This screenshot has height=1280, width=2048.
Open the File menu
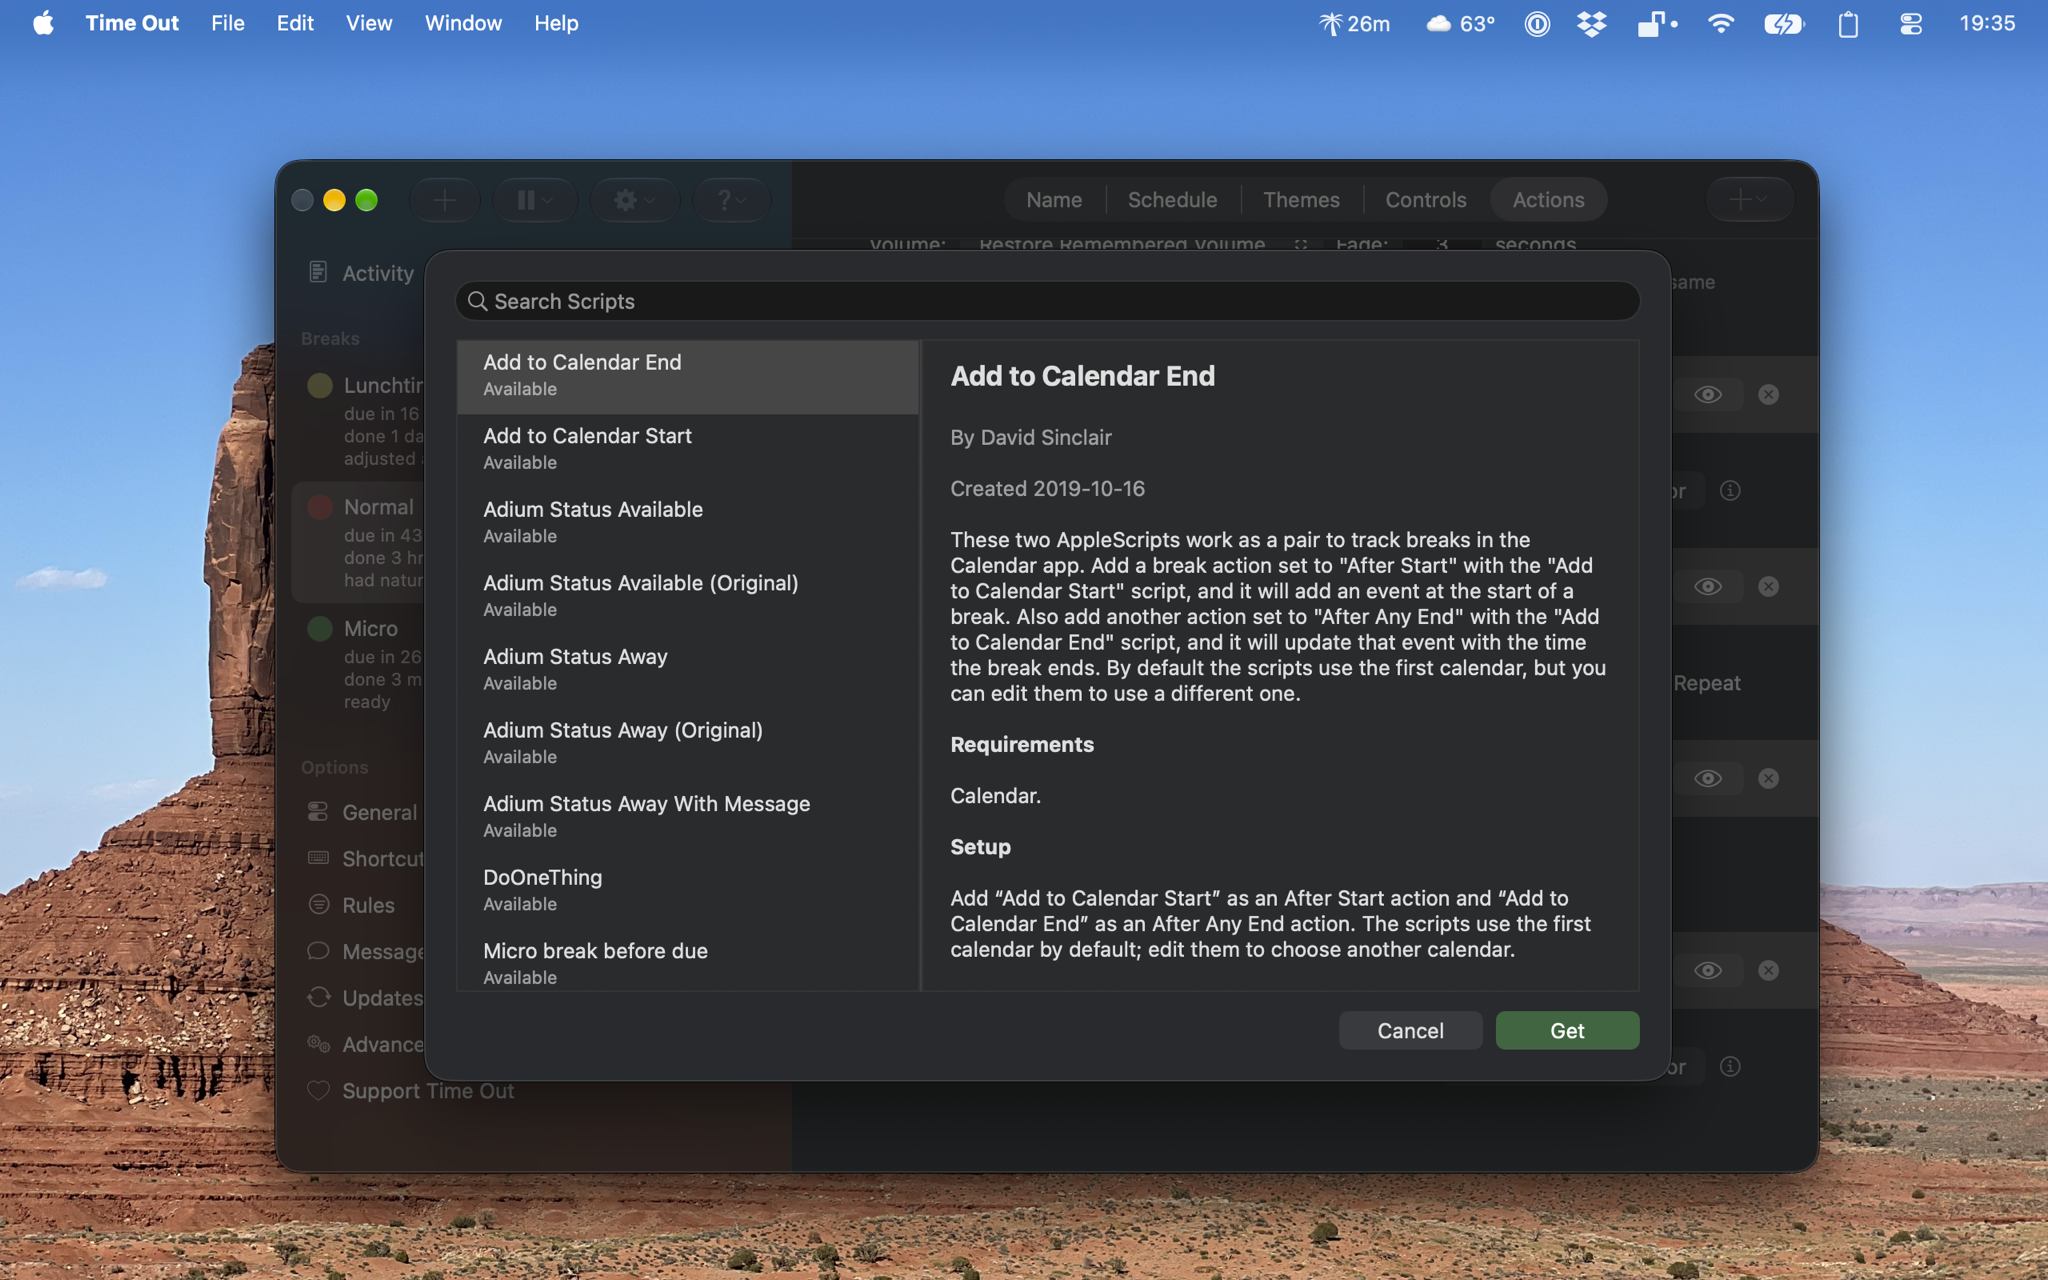point(228,23)
